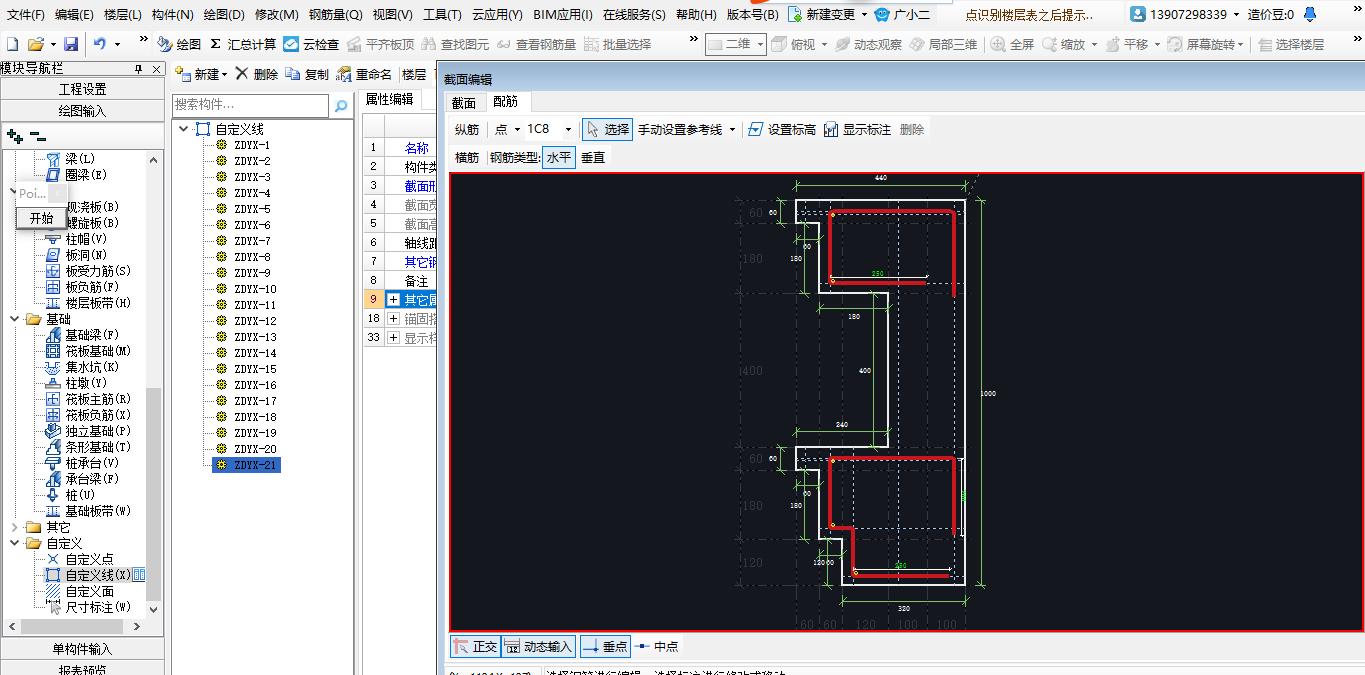Open the 平移 pan dropdown
The width and height of the screenshot is (1365, 675).
1157,44
